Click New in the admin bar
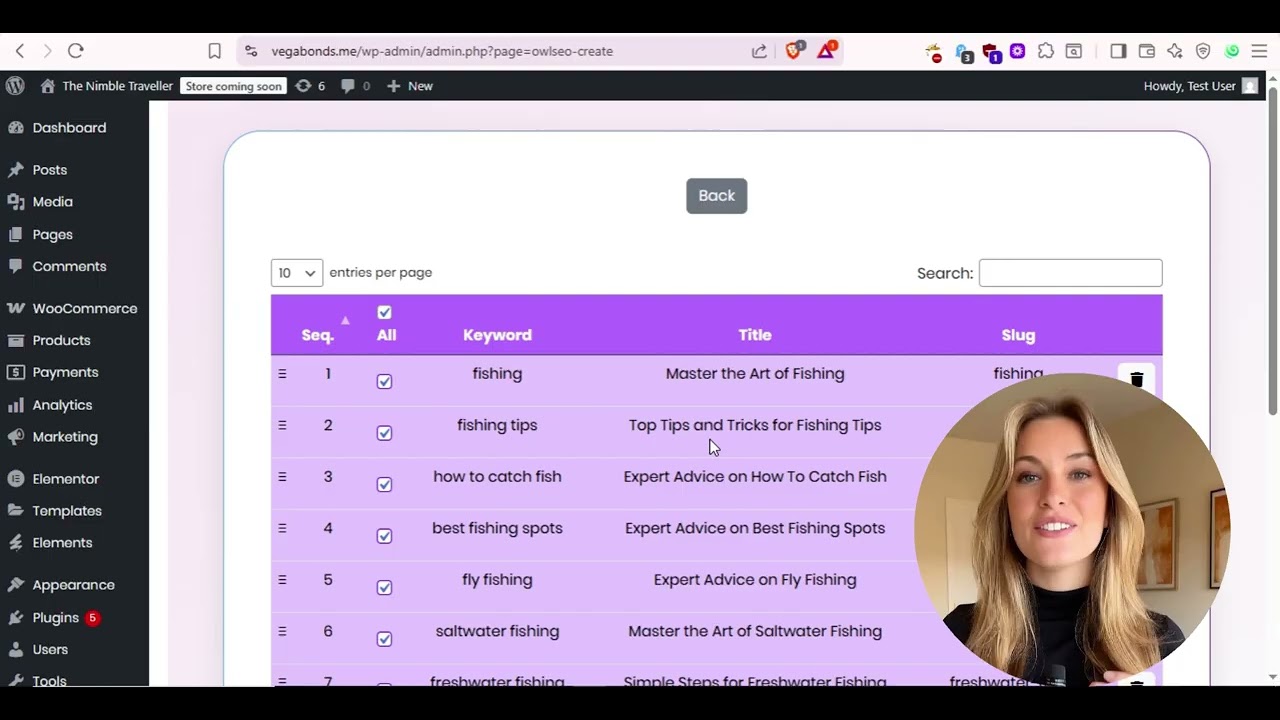The height and width of the screenshot is (720, 1280). pos(410,86)
